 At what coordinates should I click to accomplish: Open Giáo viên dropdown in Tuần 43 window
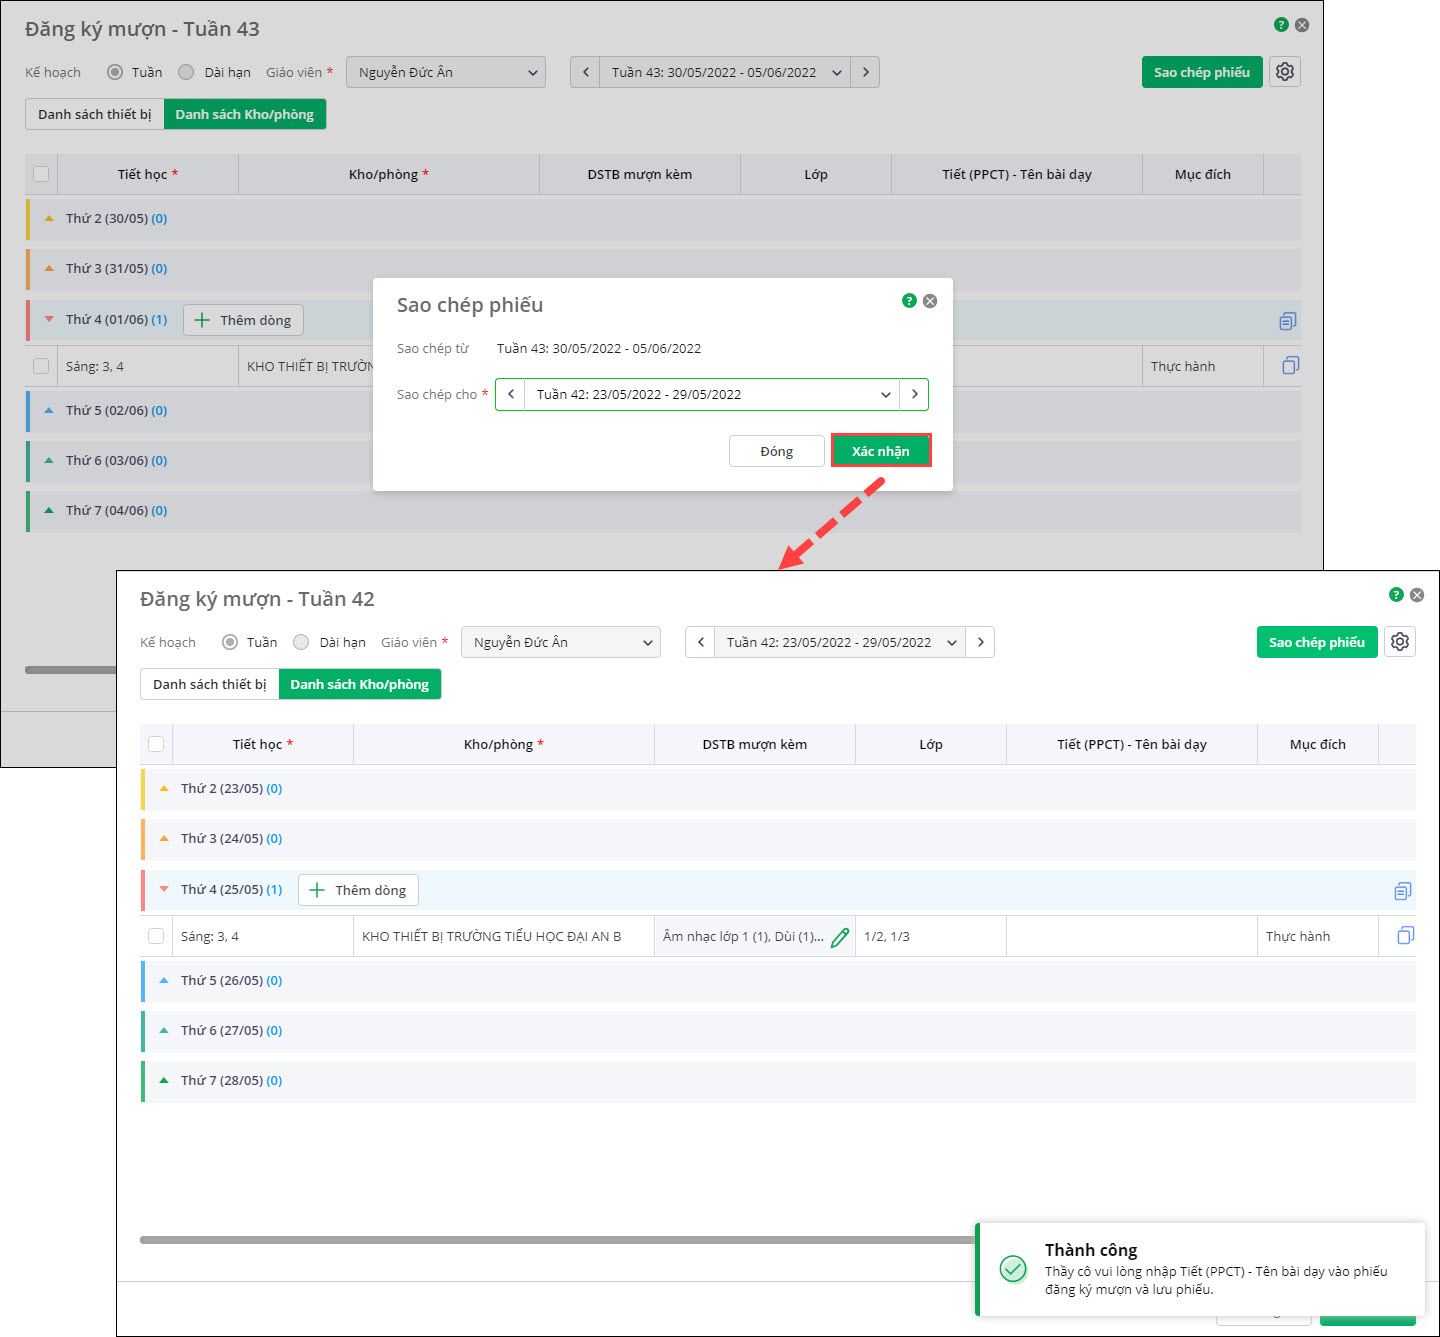(446, 72)
